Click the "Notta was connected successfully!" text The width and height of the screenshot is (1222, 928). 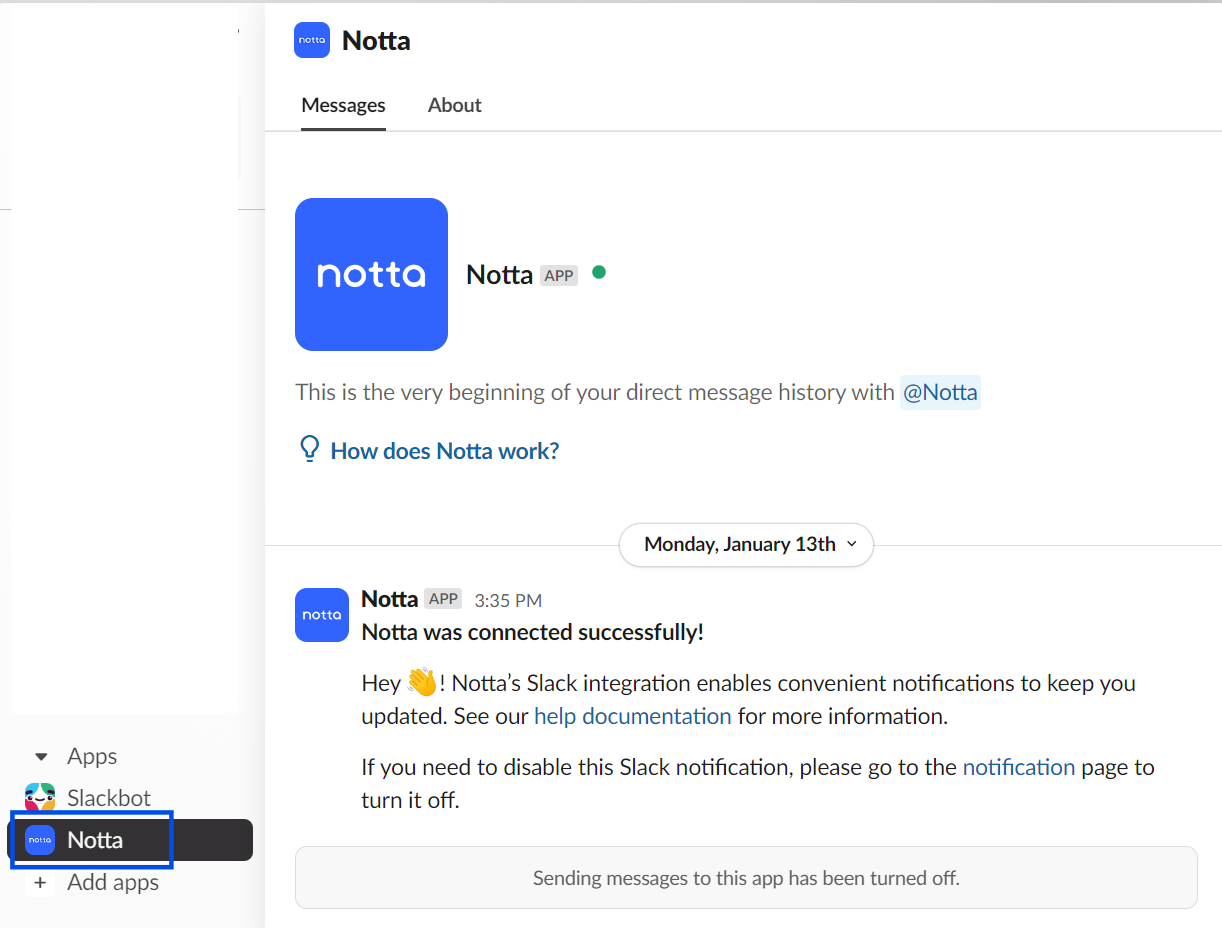point(533,632)
